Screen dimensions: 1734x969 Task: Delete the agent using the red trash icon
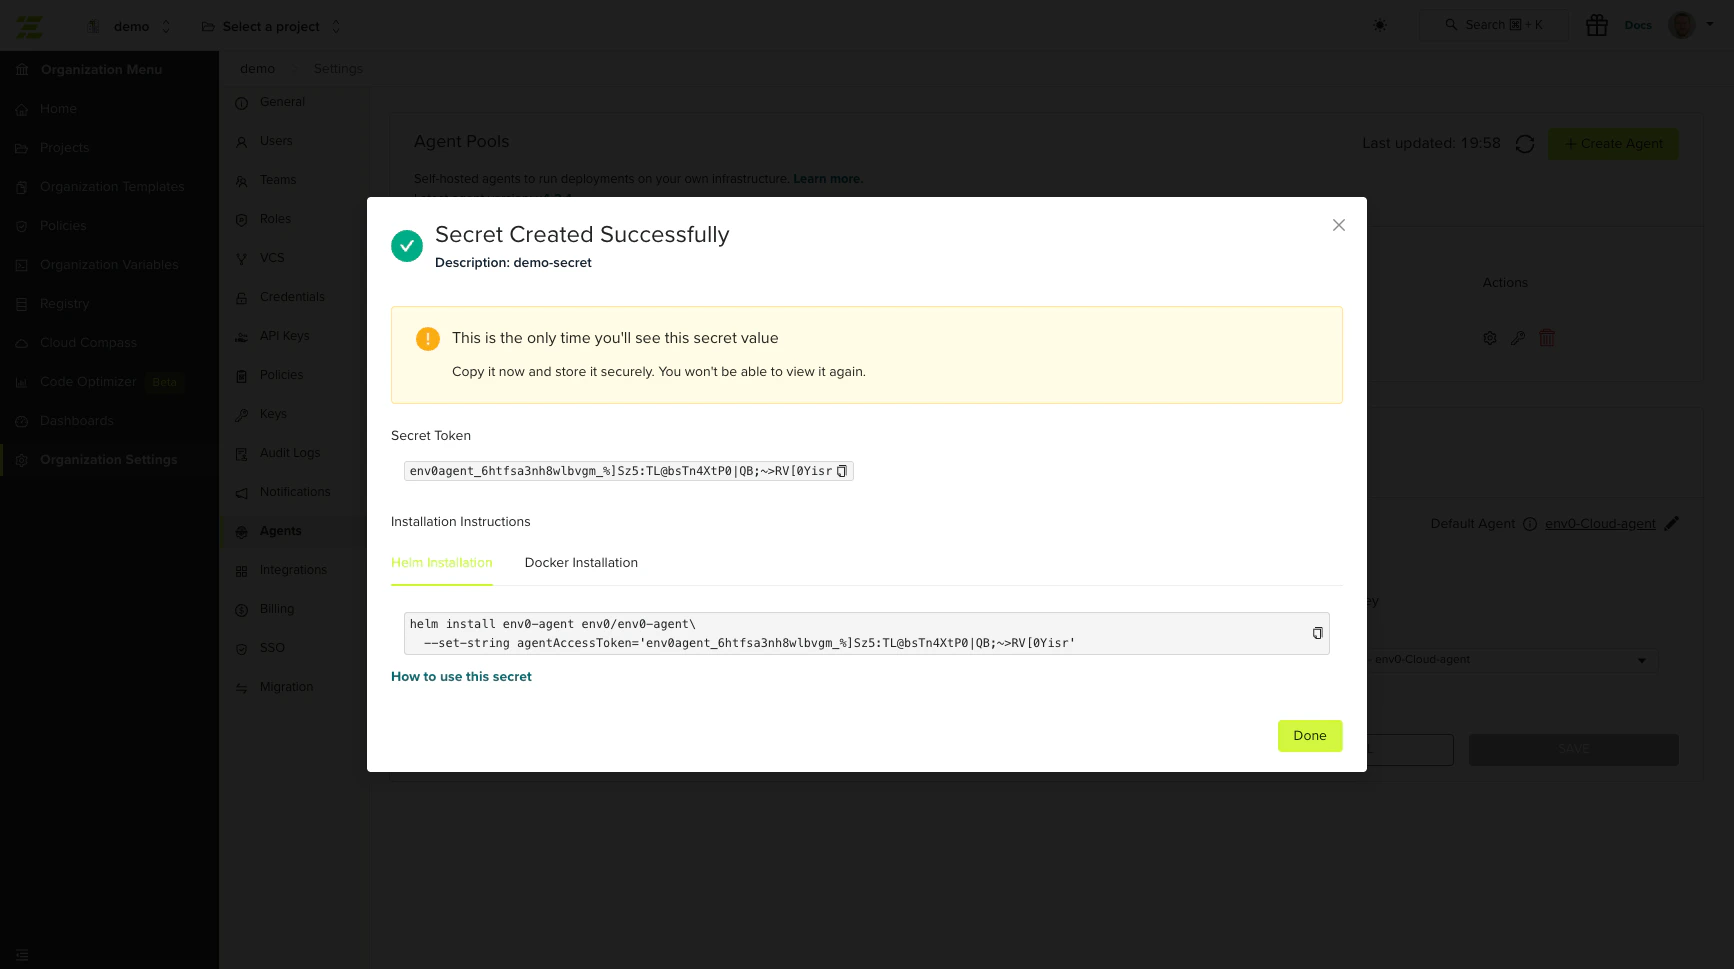click(1547, 338)
